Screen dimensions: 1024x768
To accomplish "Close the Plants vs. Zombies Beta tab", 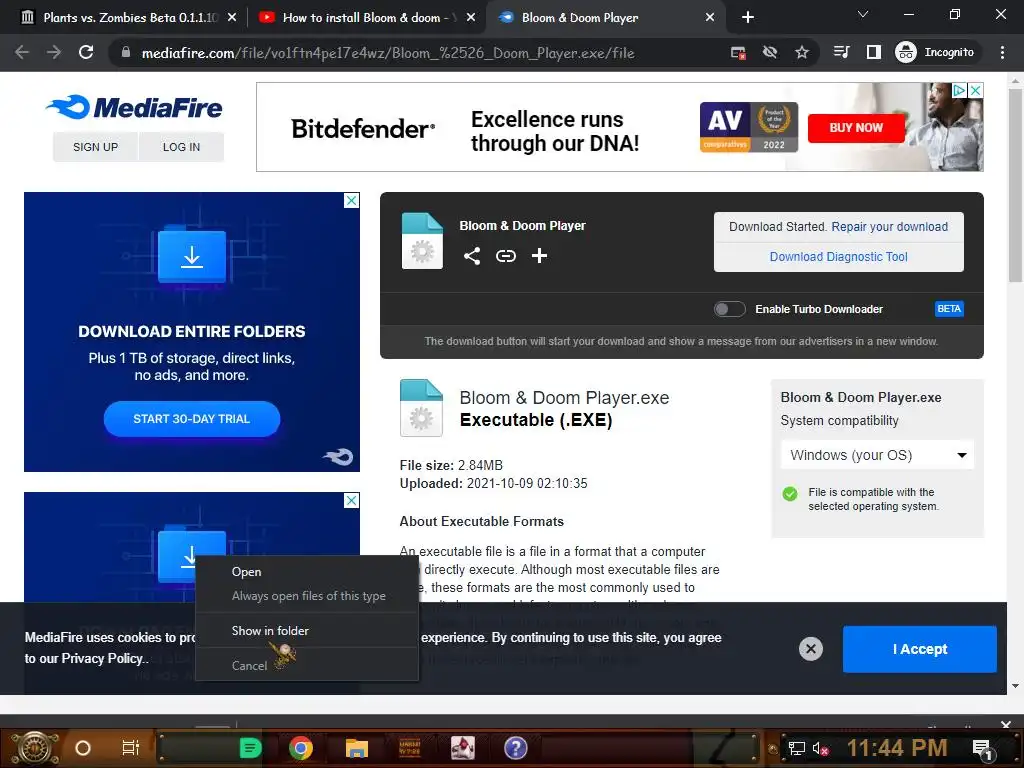I will [x=232, y=18].
